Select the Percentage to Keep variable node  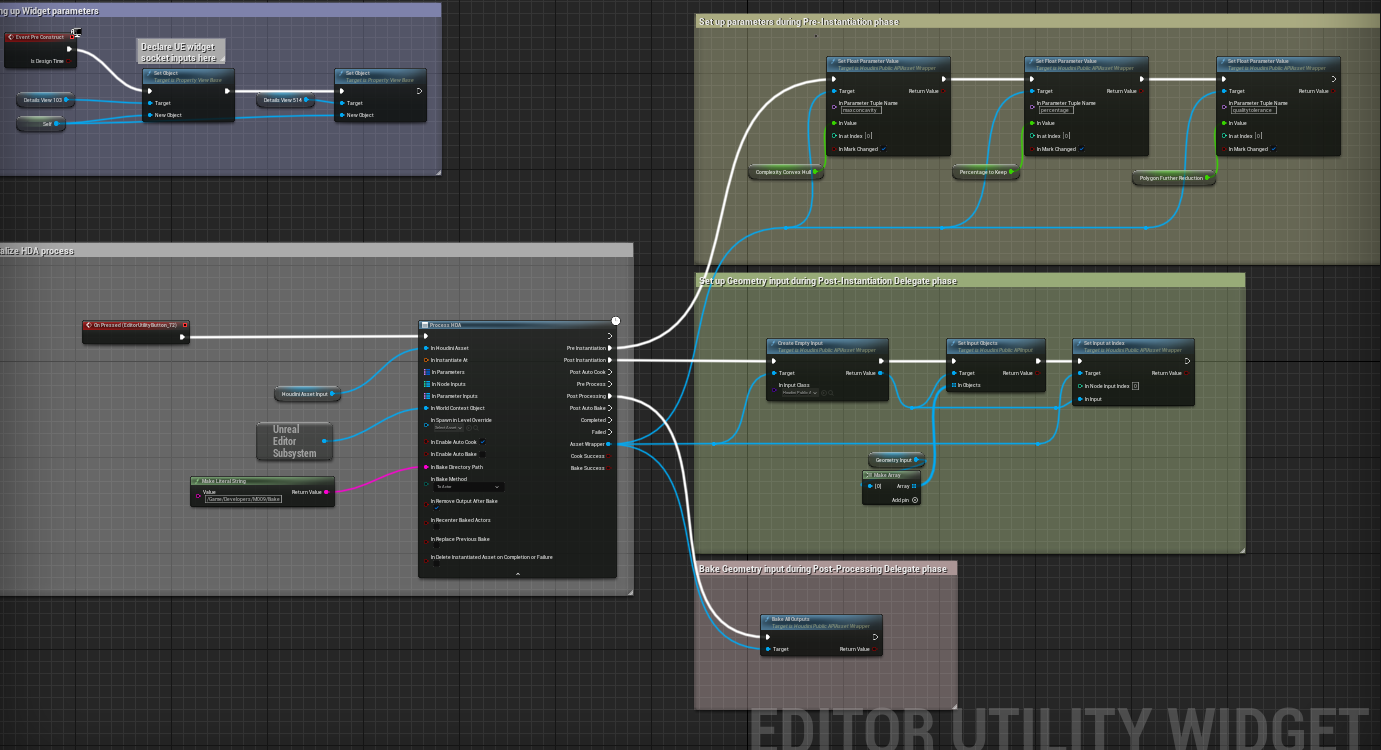coord(986,172)
